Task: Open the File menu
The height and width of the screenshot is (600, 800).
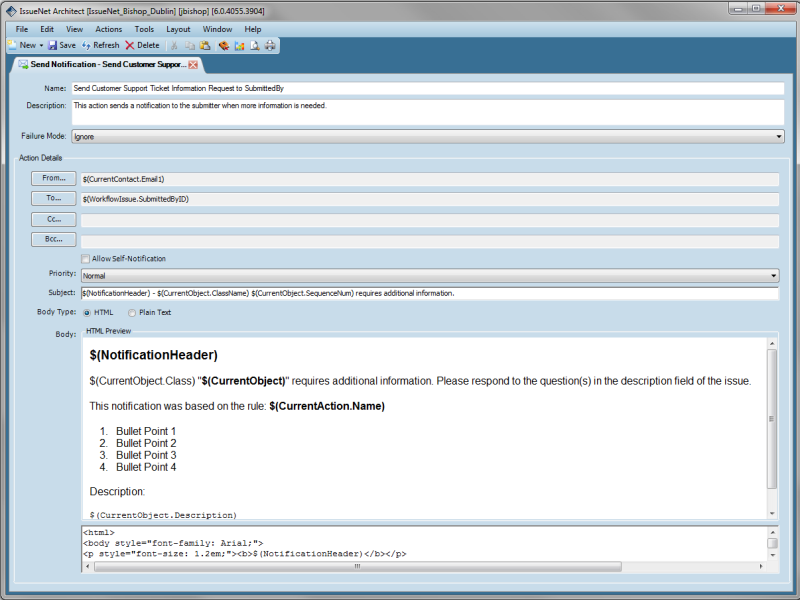Action: [22, 29]
